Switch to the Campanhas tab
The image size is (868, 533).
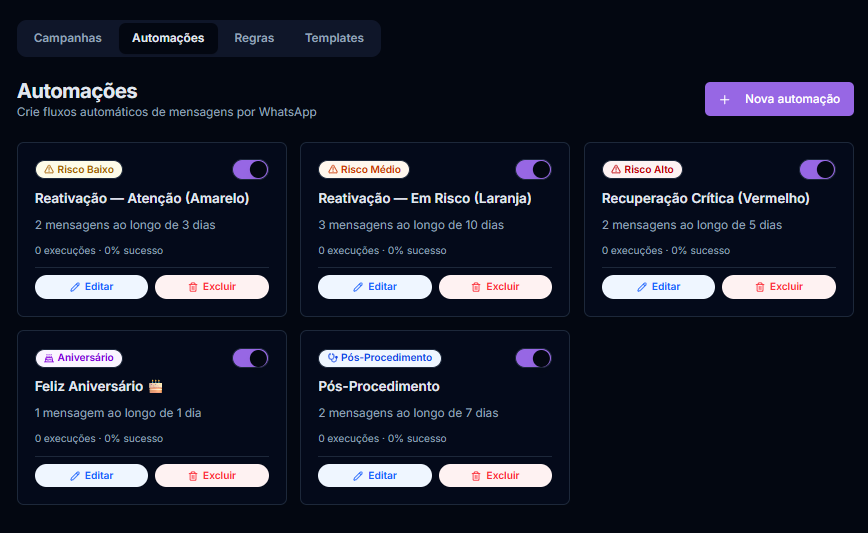pos(68,38)
